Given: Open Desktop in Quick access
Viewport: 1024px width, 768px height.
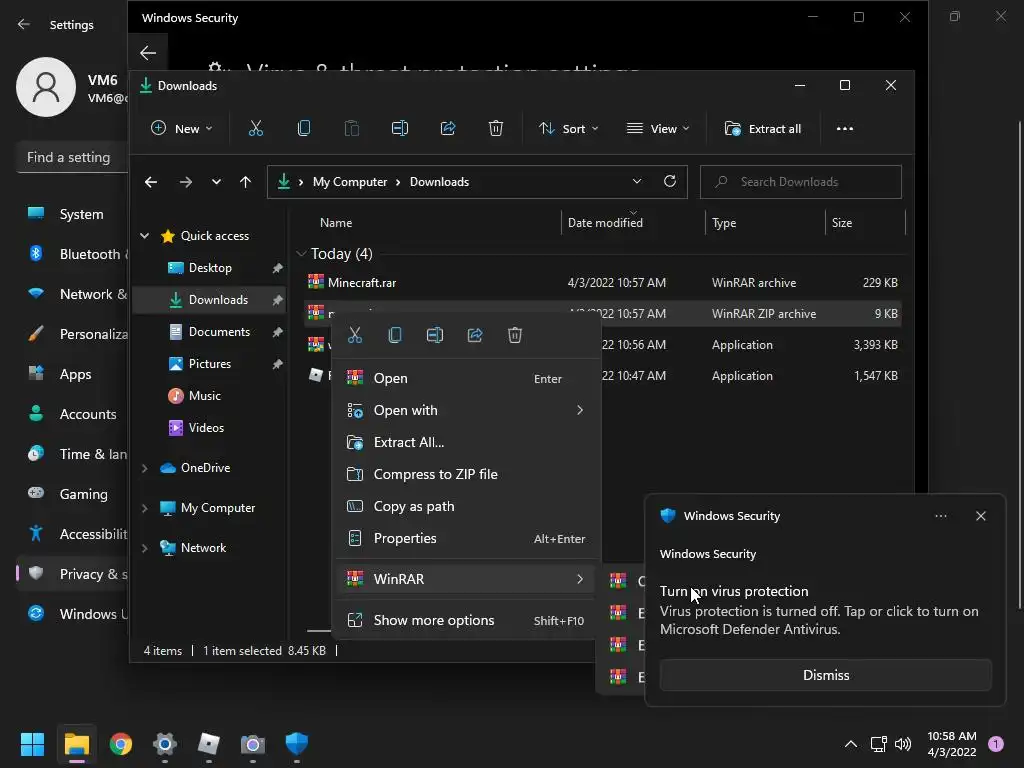Looking at the screenshot, I should pos(210,268).
